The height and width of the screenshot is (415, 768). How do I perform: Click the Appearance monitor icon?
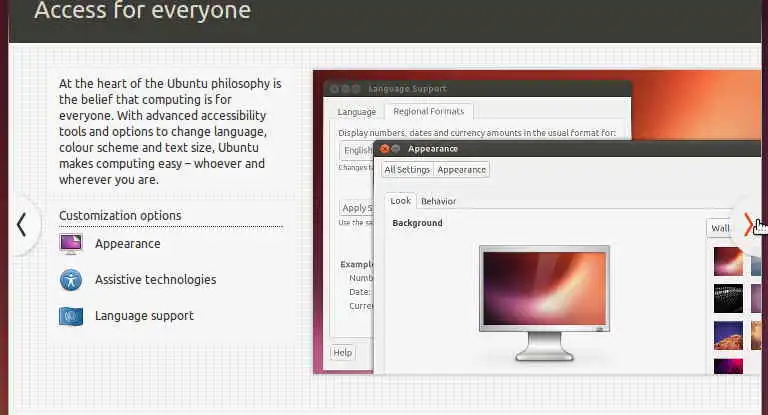click(x=71, y=244)
